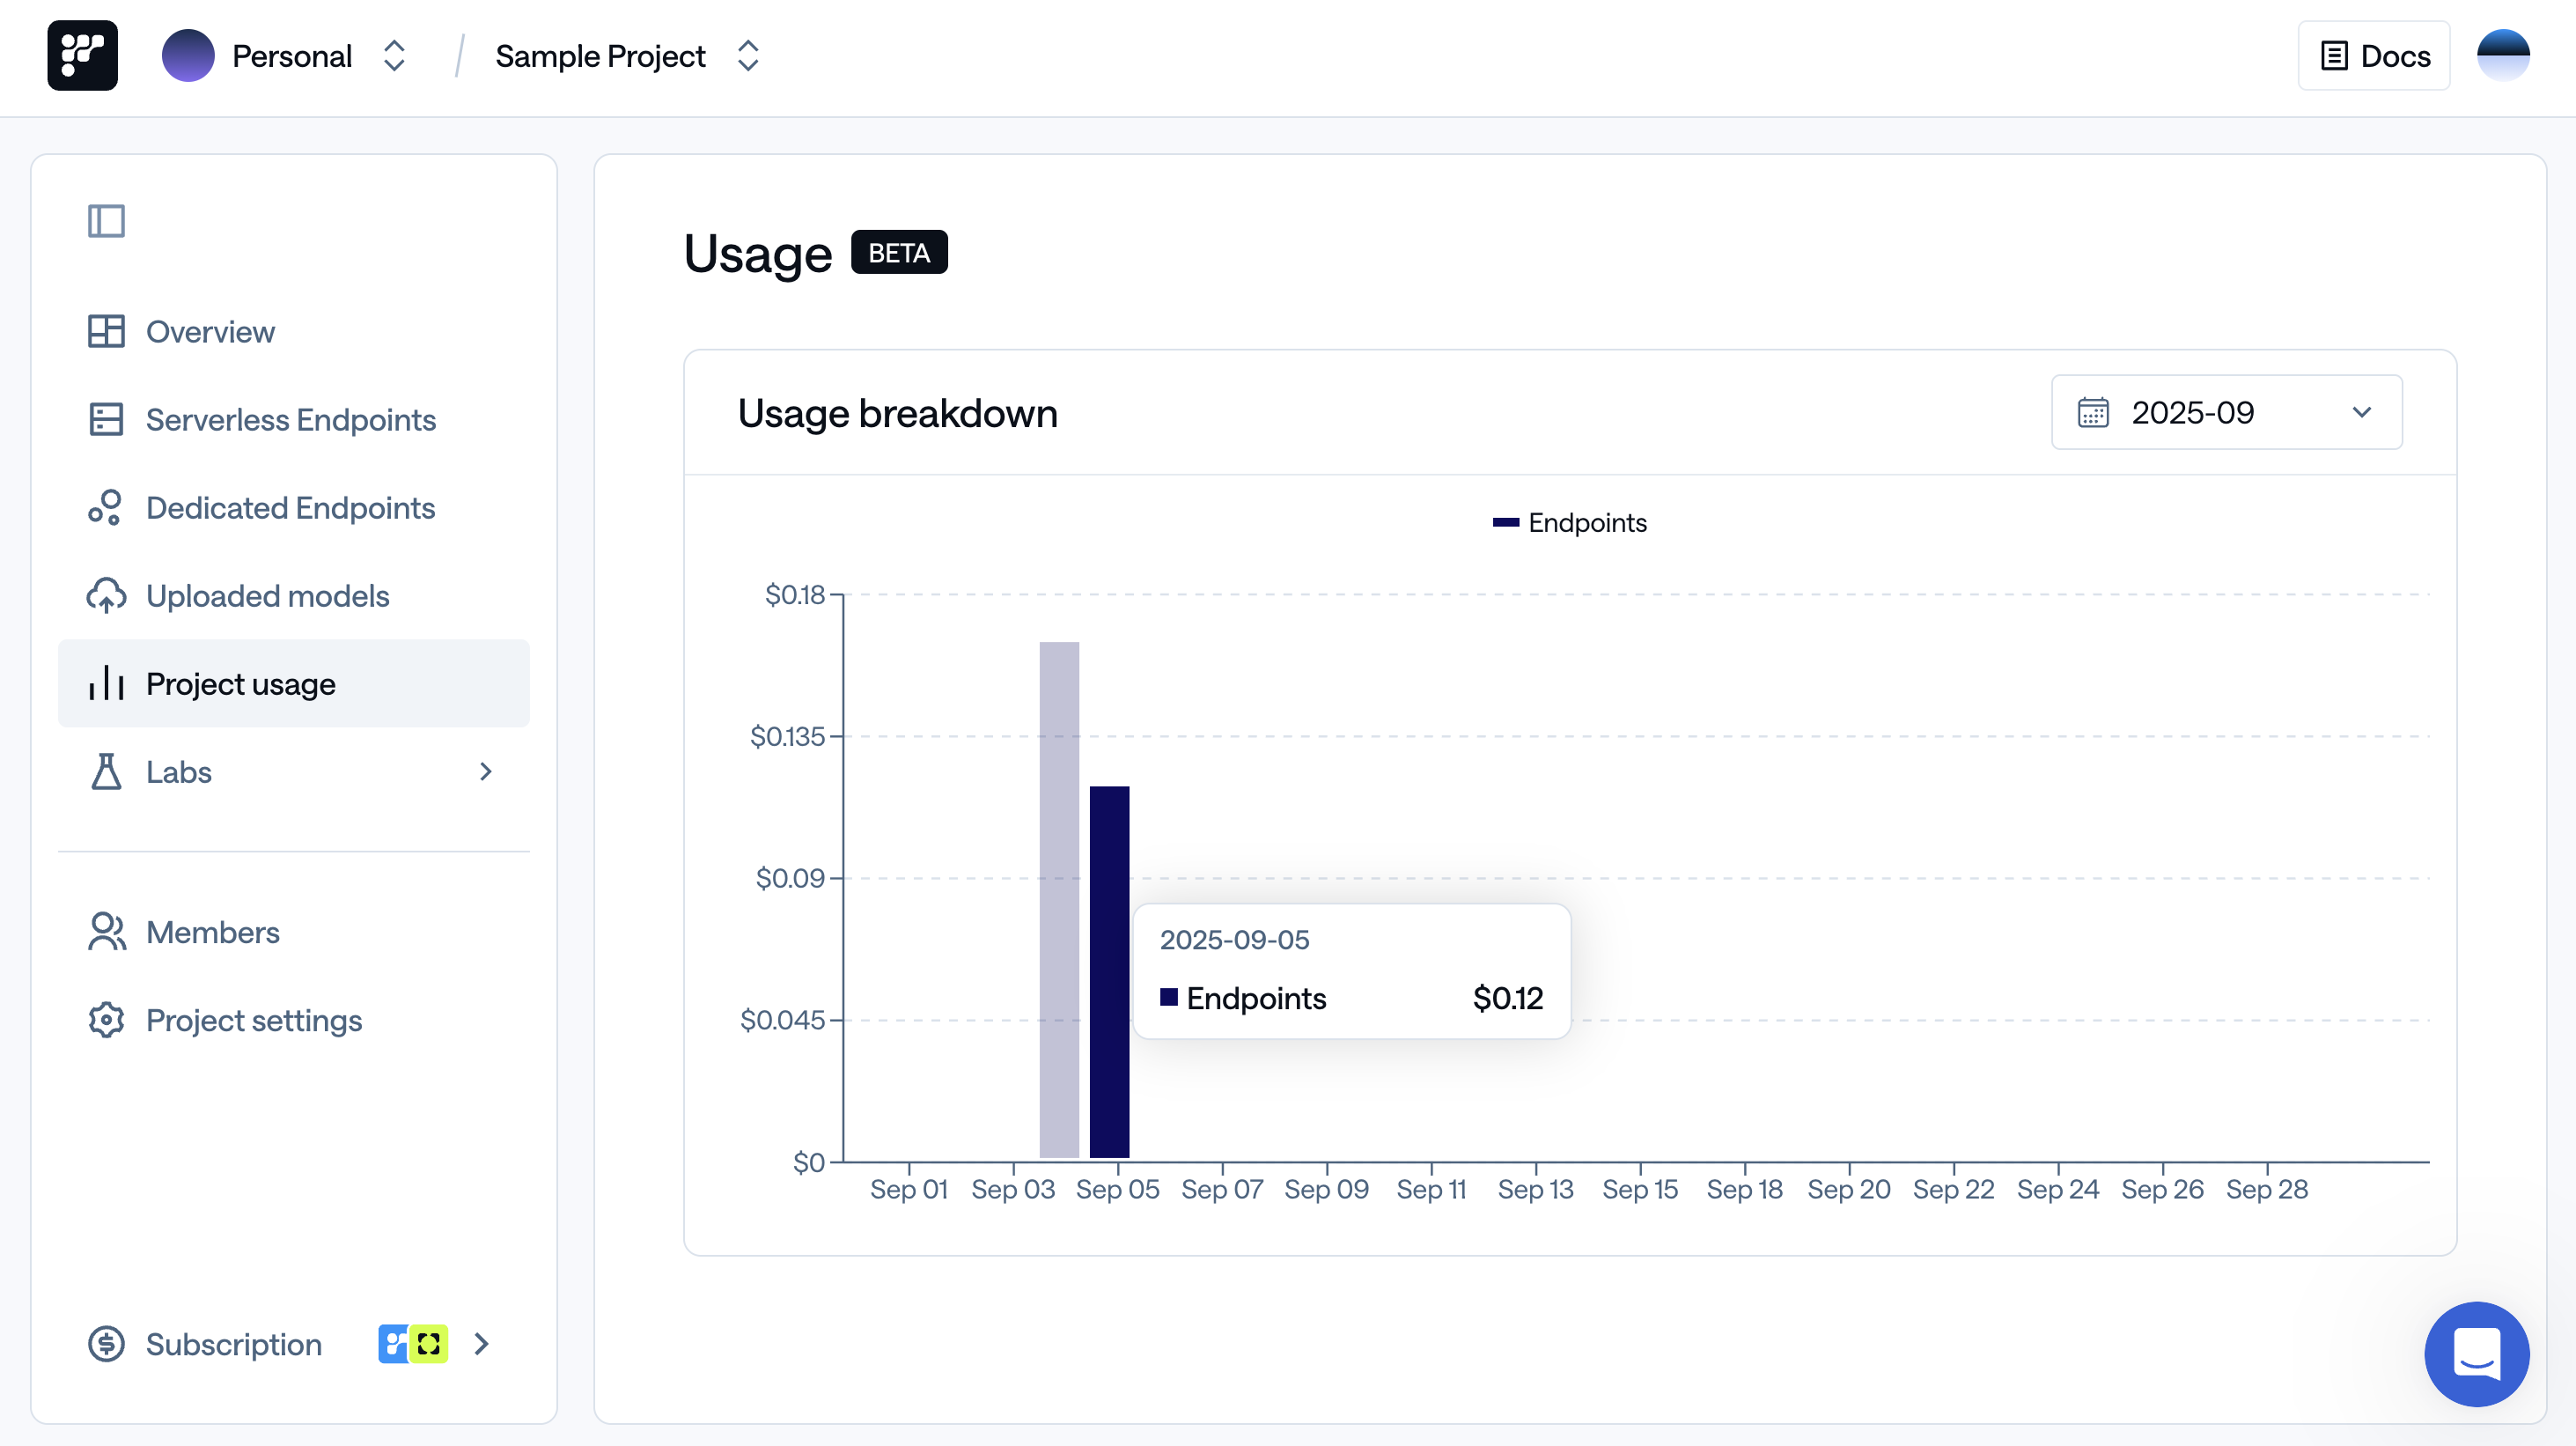This screenshot has width=2576, height=1446.
Task: Click the calendar icon in the date selector
Action: click(2096, 412)
